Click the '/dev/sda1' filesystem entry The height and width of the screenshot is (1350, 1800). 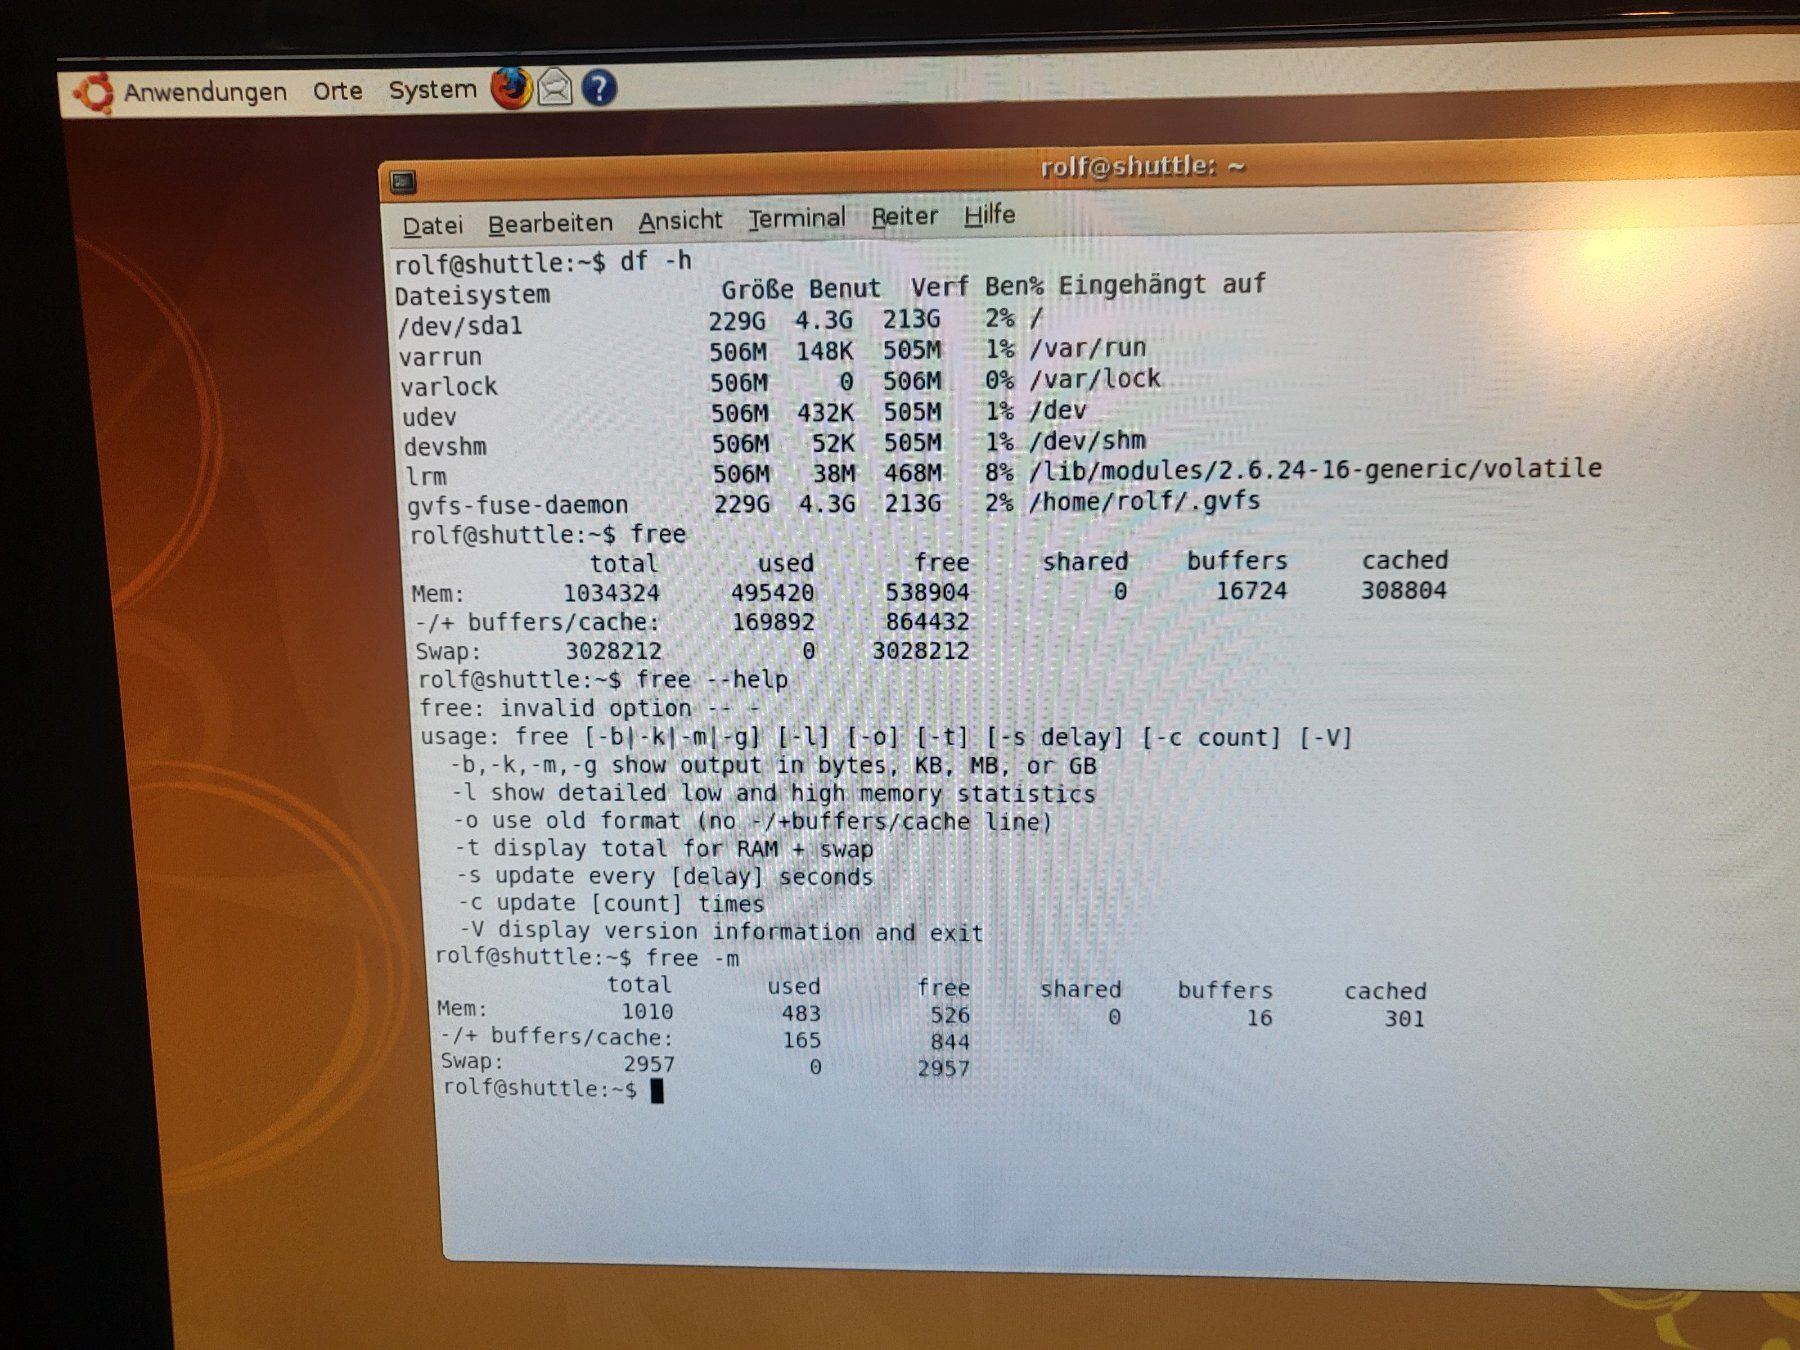[460, 326]
